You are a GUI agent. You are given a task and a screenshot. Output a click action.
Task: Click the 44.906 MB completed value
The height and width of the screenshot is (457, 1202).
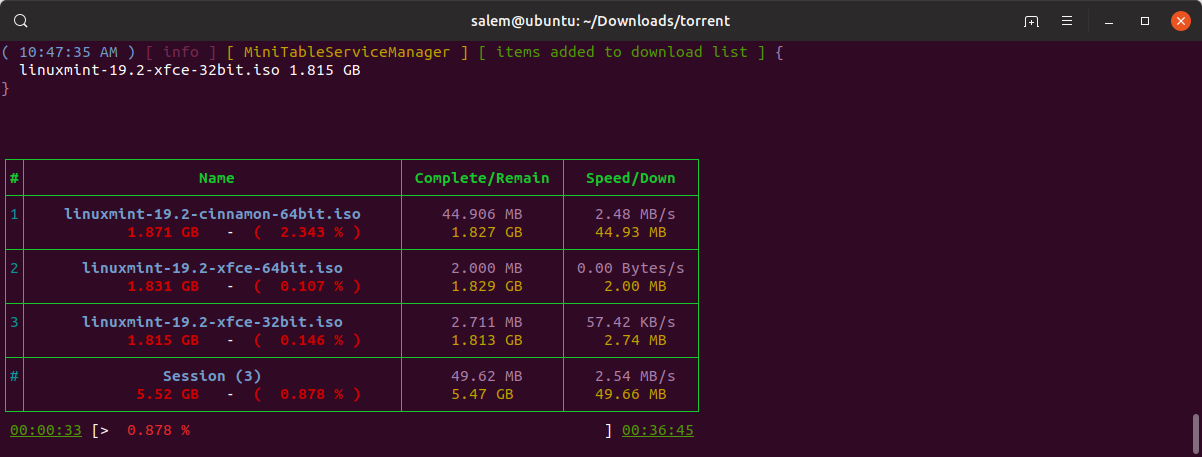point(482,214)
